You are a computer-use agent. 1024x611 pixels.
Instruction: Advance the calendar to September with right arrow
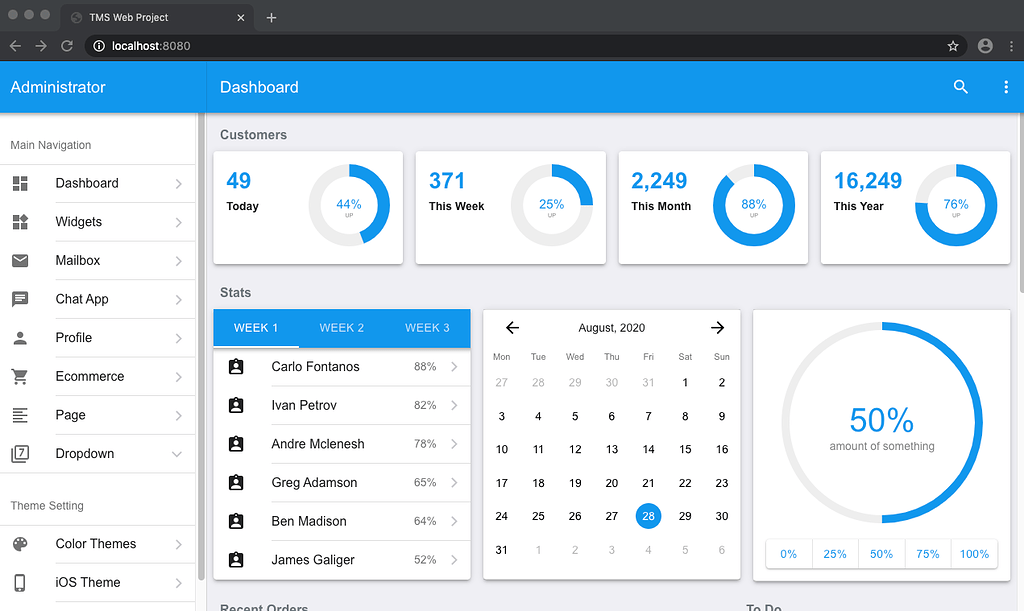[x=717, y=327]
